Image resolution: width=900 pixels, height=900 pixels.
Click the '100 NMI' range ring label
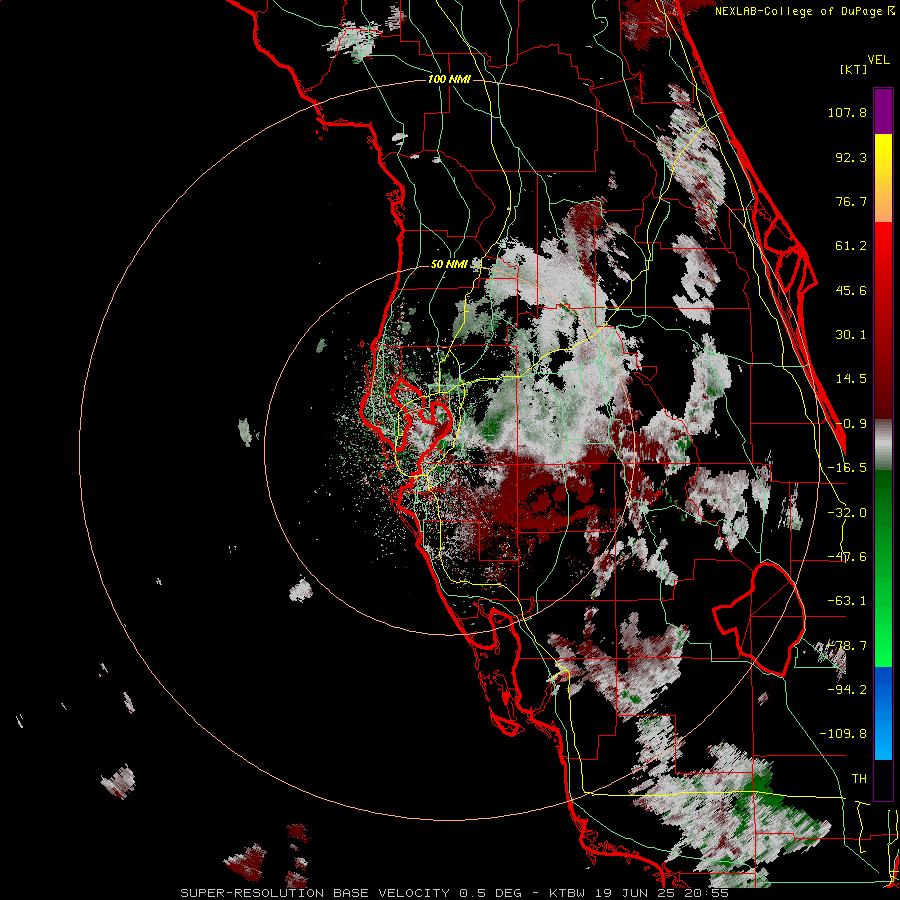pos(449,79)
